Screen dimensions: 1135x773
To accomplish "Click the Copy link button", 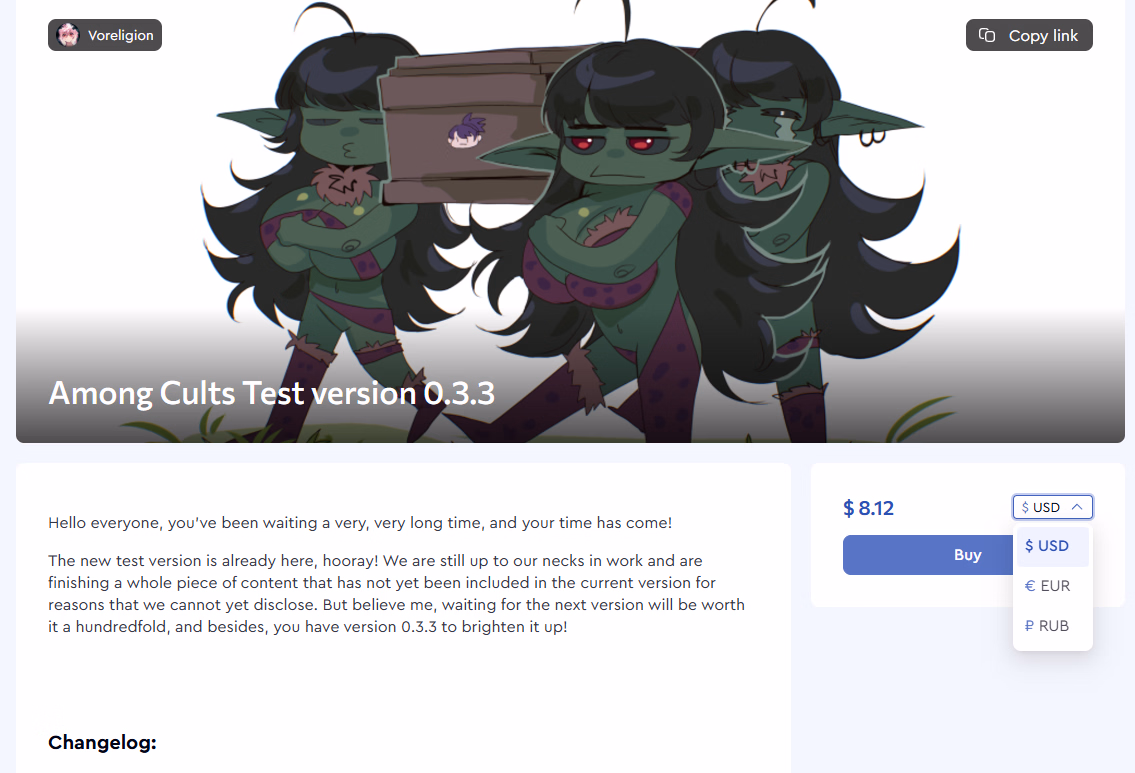I will tap(1029, 35).
